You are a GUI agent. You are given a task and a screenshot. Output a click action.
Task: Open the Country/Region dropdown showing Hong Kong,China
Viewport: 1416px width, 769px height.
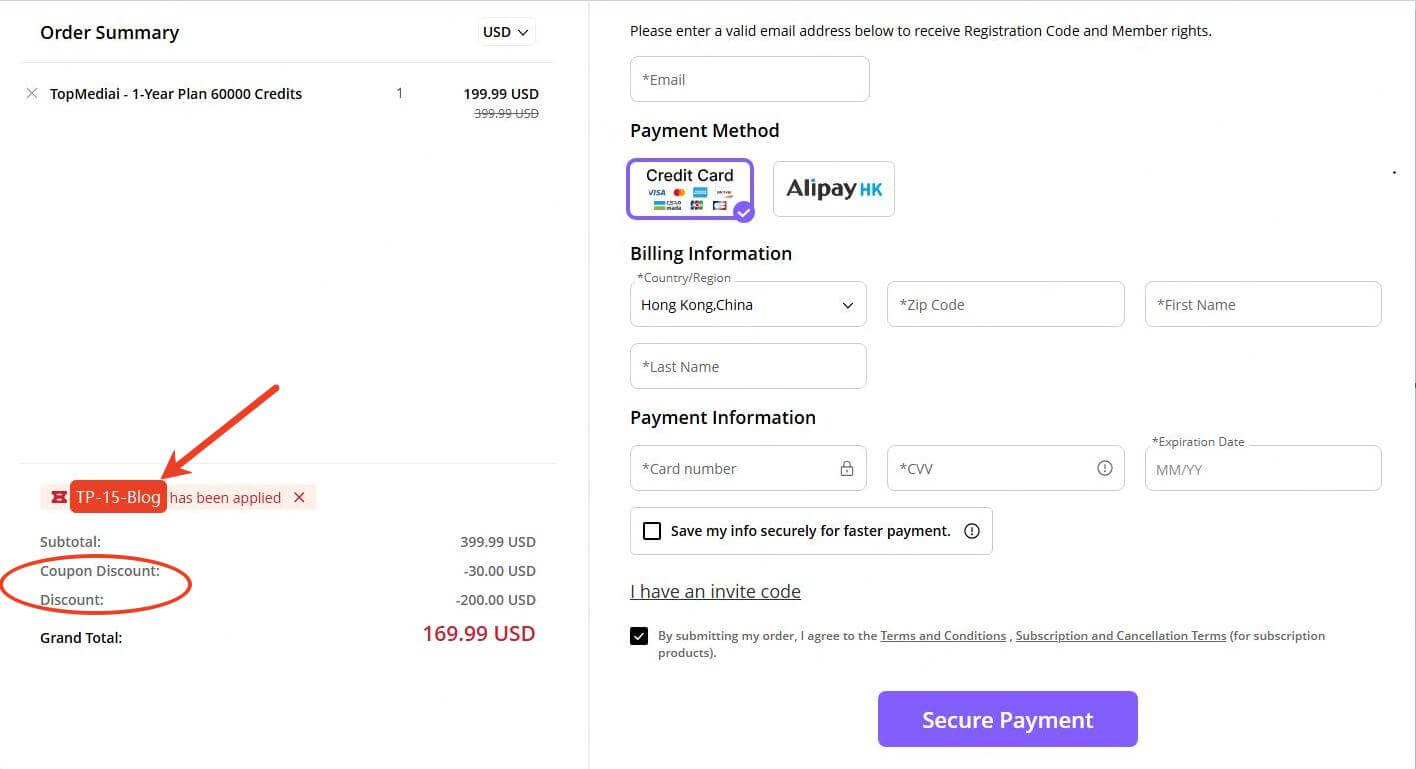(x=747, y=304)
